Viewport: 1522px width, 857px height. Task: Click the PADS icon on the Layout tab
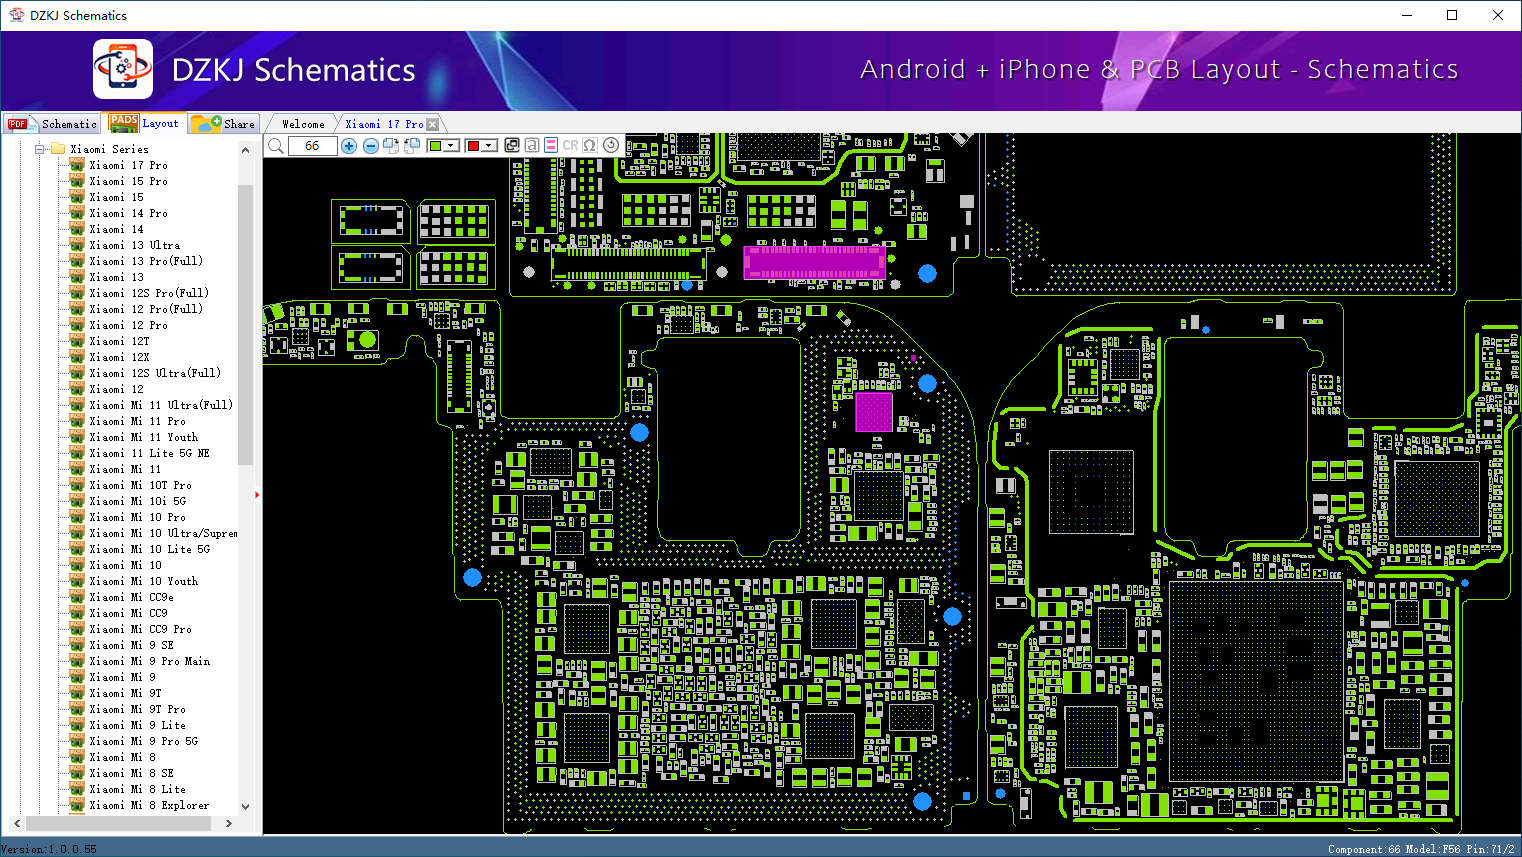pyautogui.click(x=124, y=123)
